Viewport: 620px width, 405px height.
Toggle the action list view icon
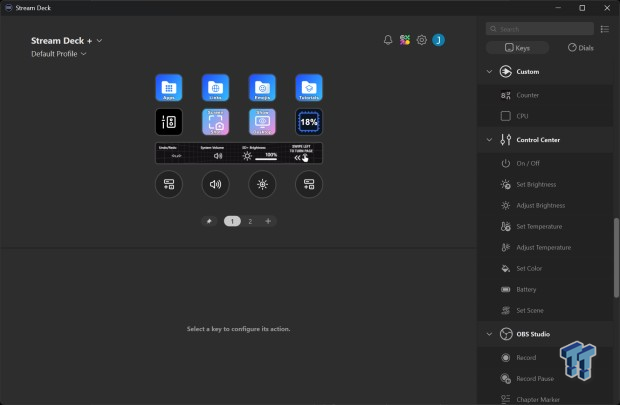coord(605,29)
